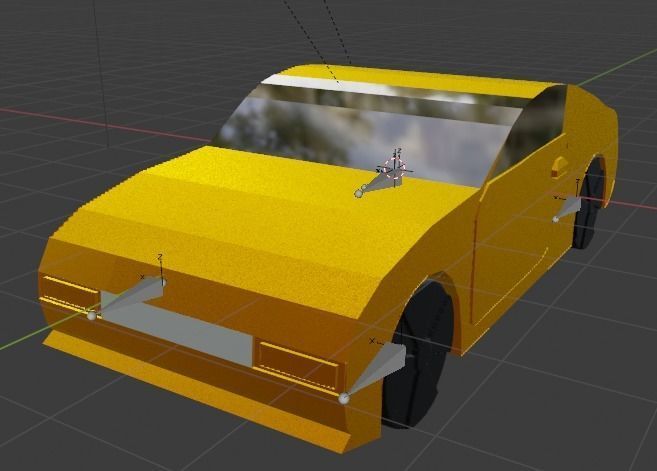Select the cone empty near the rear wheel
This screenshot has width=657, height=471.
(568, 208)
